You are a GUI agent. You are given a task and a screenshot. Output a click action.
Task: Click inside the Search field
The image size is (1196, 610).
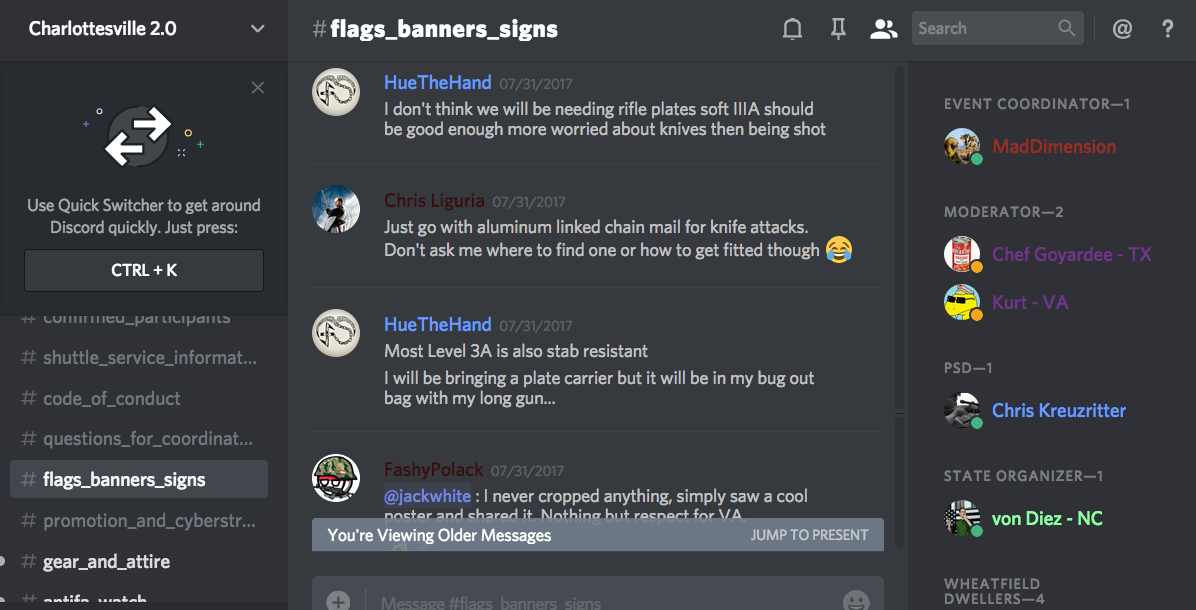985,28
